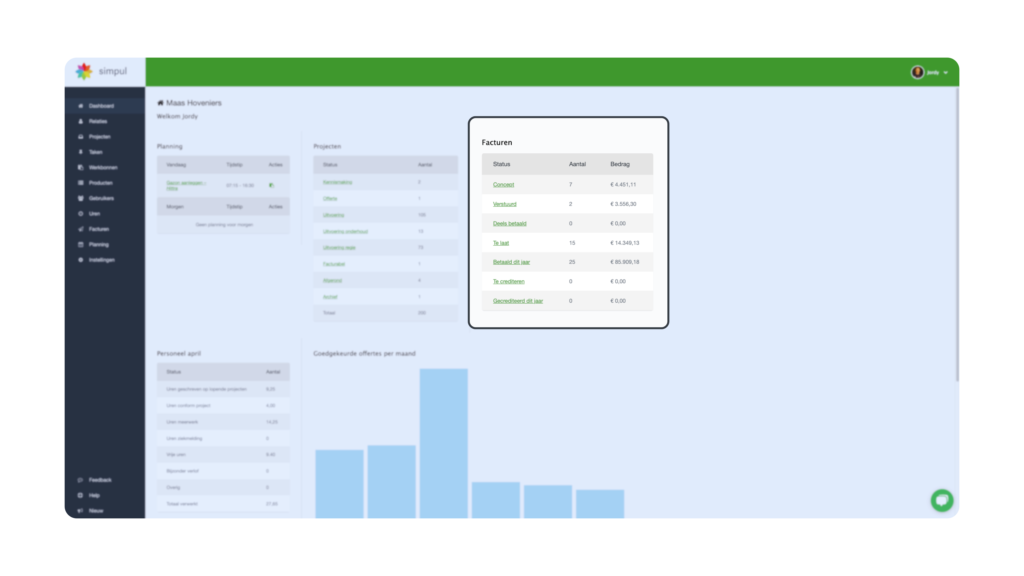The image size is (1024, 576).
Task: Click the Feedback speech bubble icon
Action: [x=80, y=480]
